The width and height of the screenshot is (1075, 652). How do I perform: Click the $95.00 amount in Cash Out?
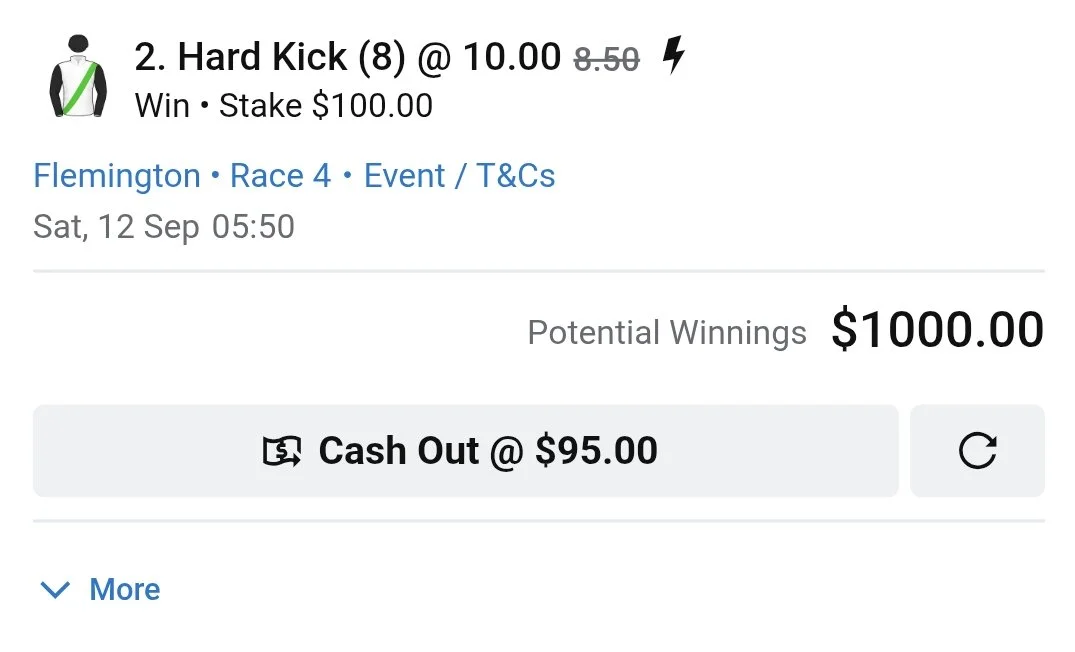(x=596, y=450)
